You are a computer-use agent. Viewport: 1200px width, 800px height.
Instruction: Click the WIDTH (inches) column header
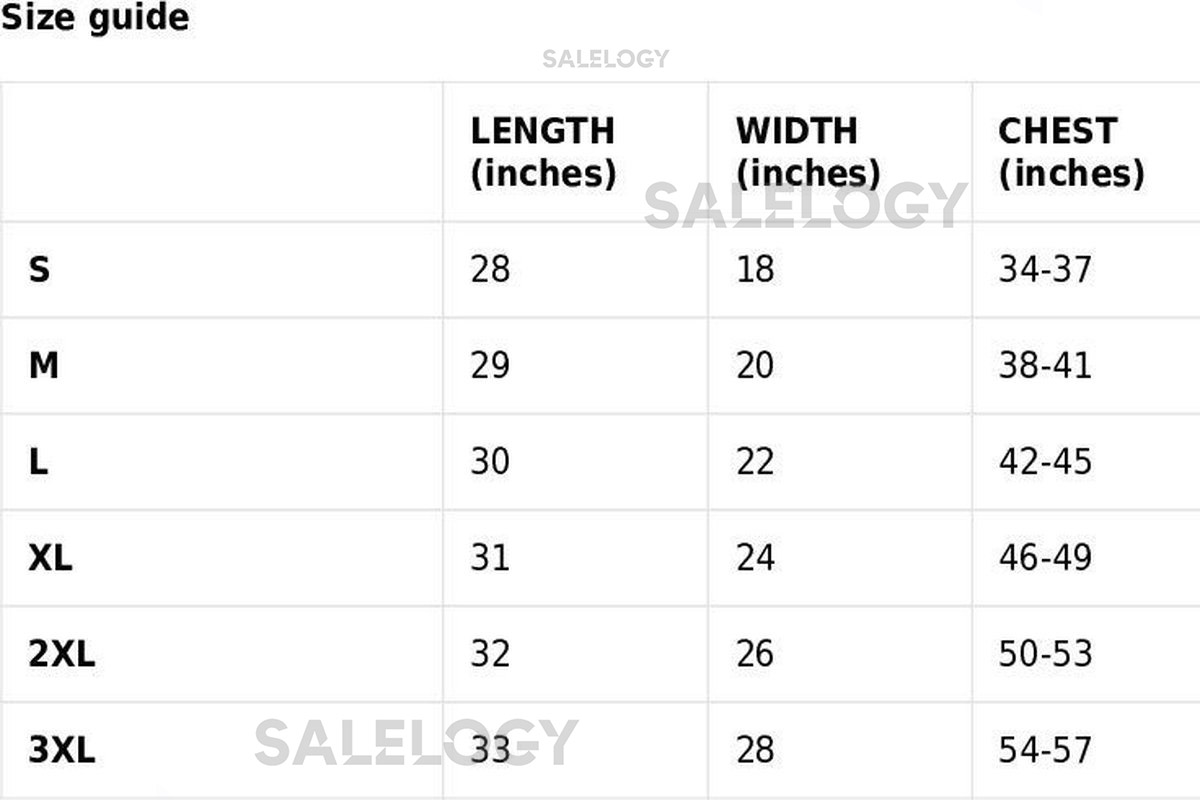coord(808,152)
